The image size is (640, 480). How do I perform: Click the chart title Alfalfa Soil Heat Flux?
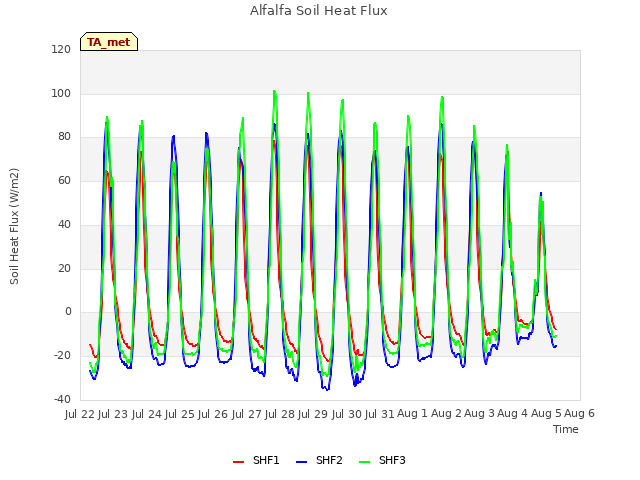319,10
